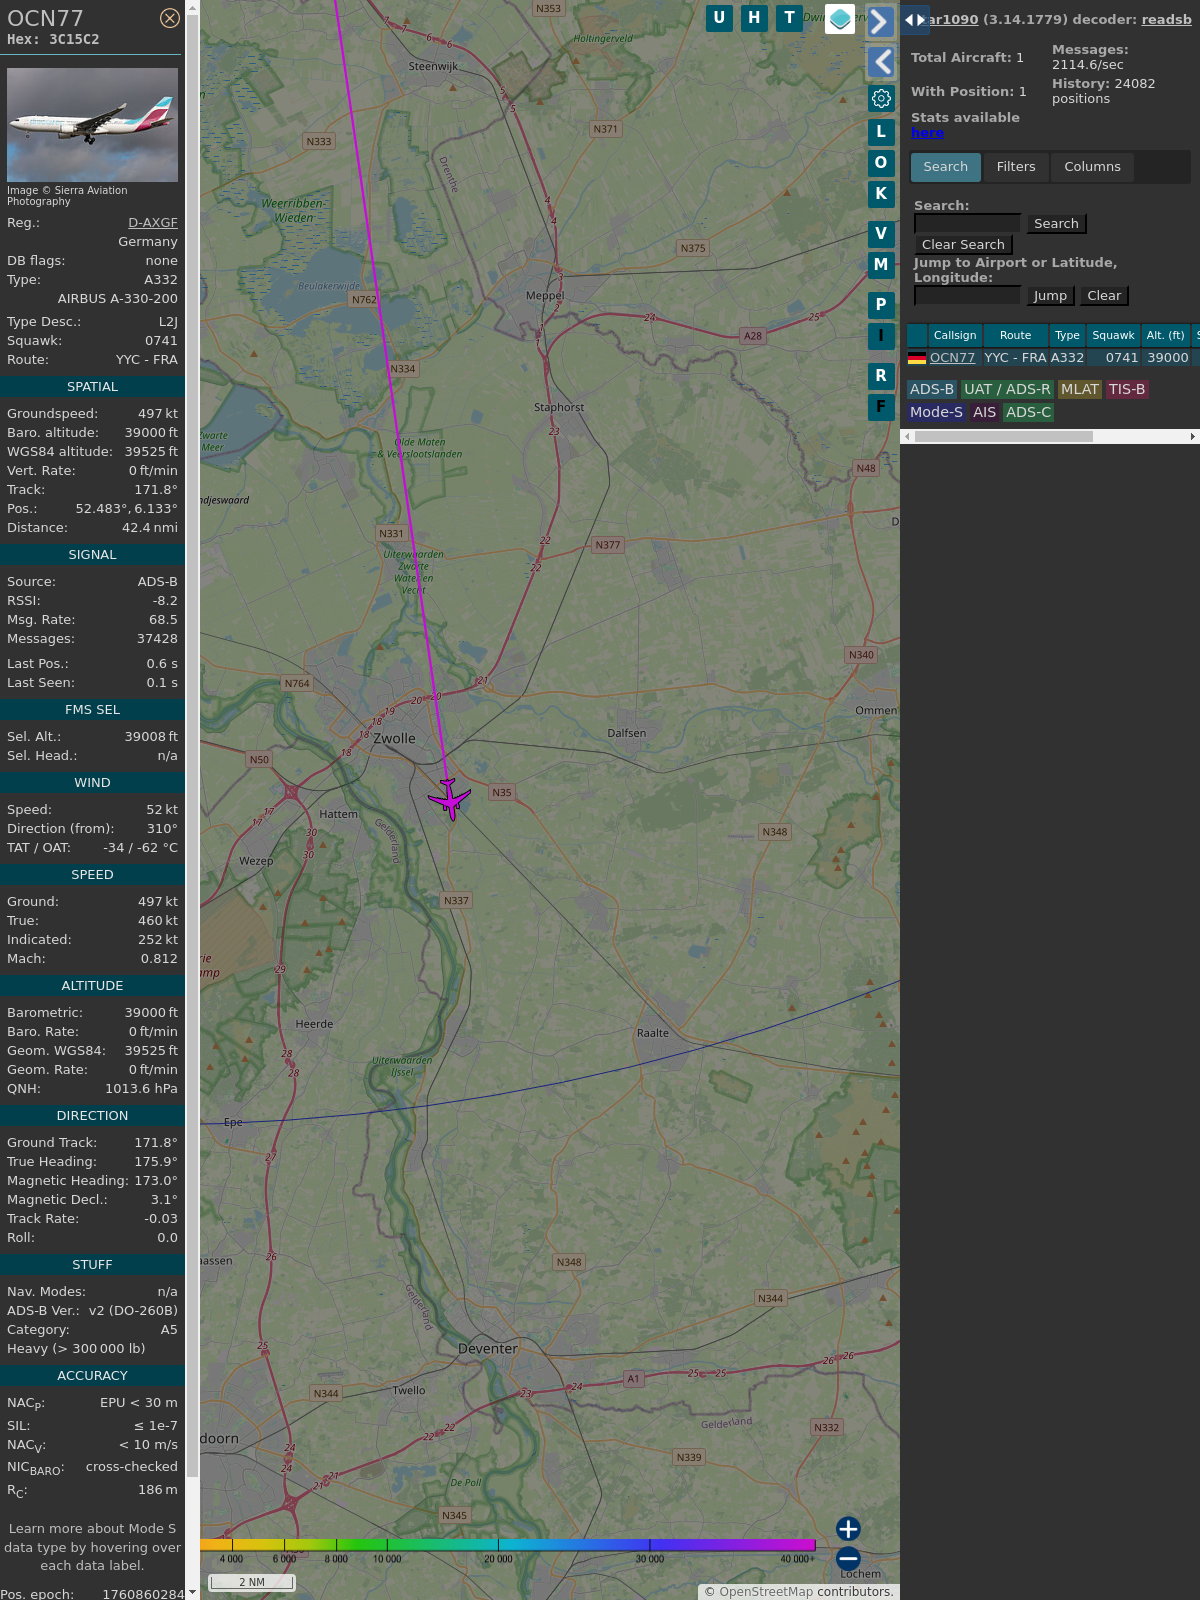Click the altitude color scale bar
Image resolution: width=1200 pixels, height=1600 pixels.
click(508, 1545)
